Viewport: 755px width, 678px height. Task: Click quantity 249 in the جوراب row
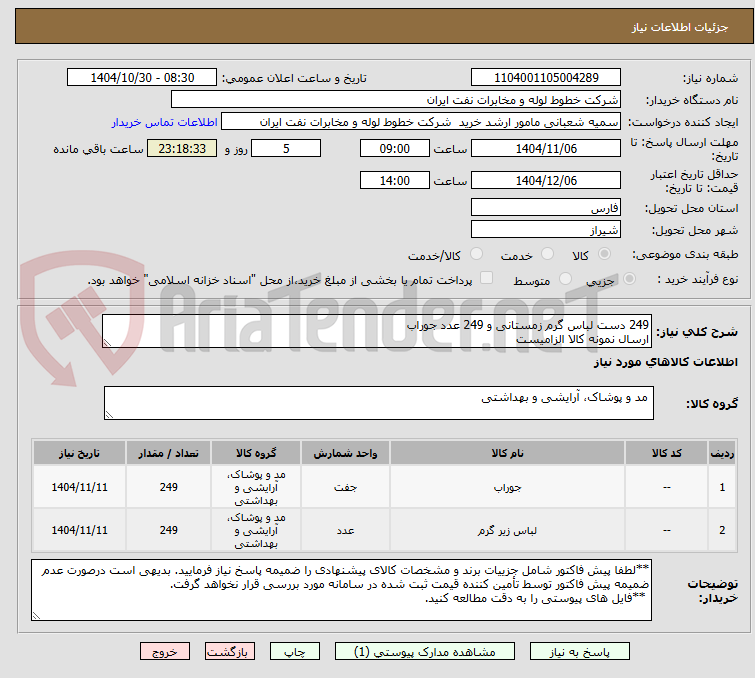[169, 487]
